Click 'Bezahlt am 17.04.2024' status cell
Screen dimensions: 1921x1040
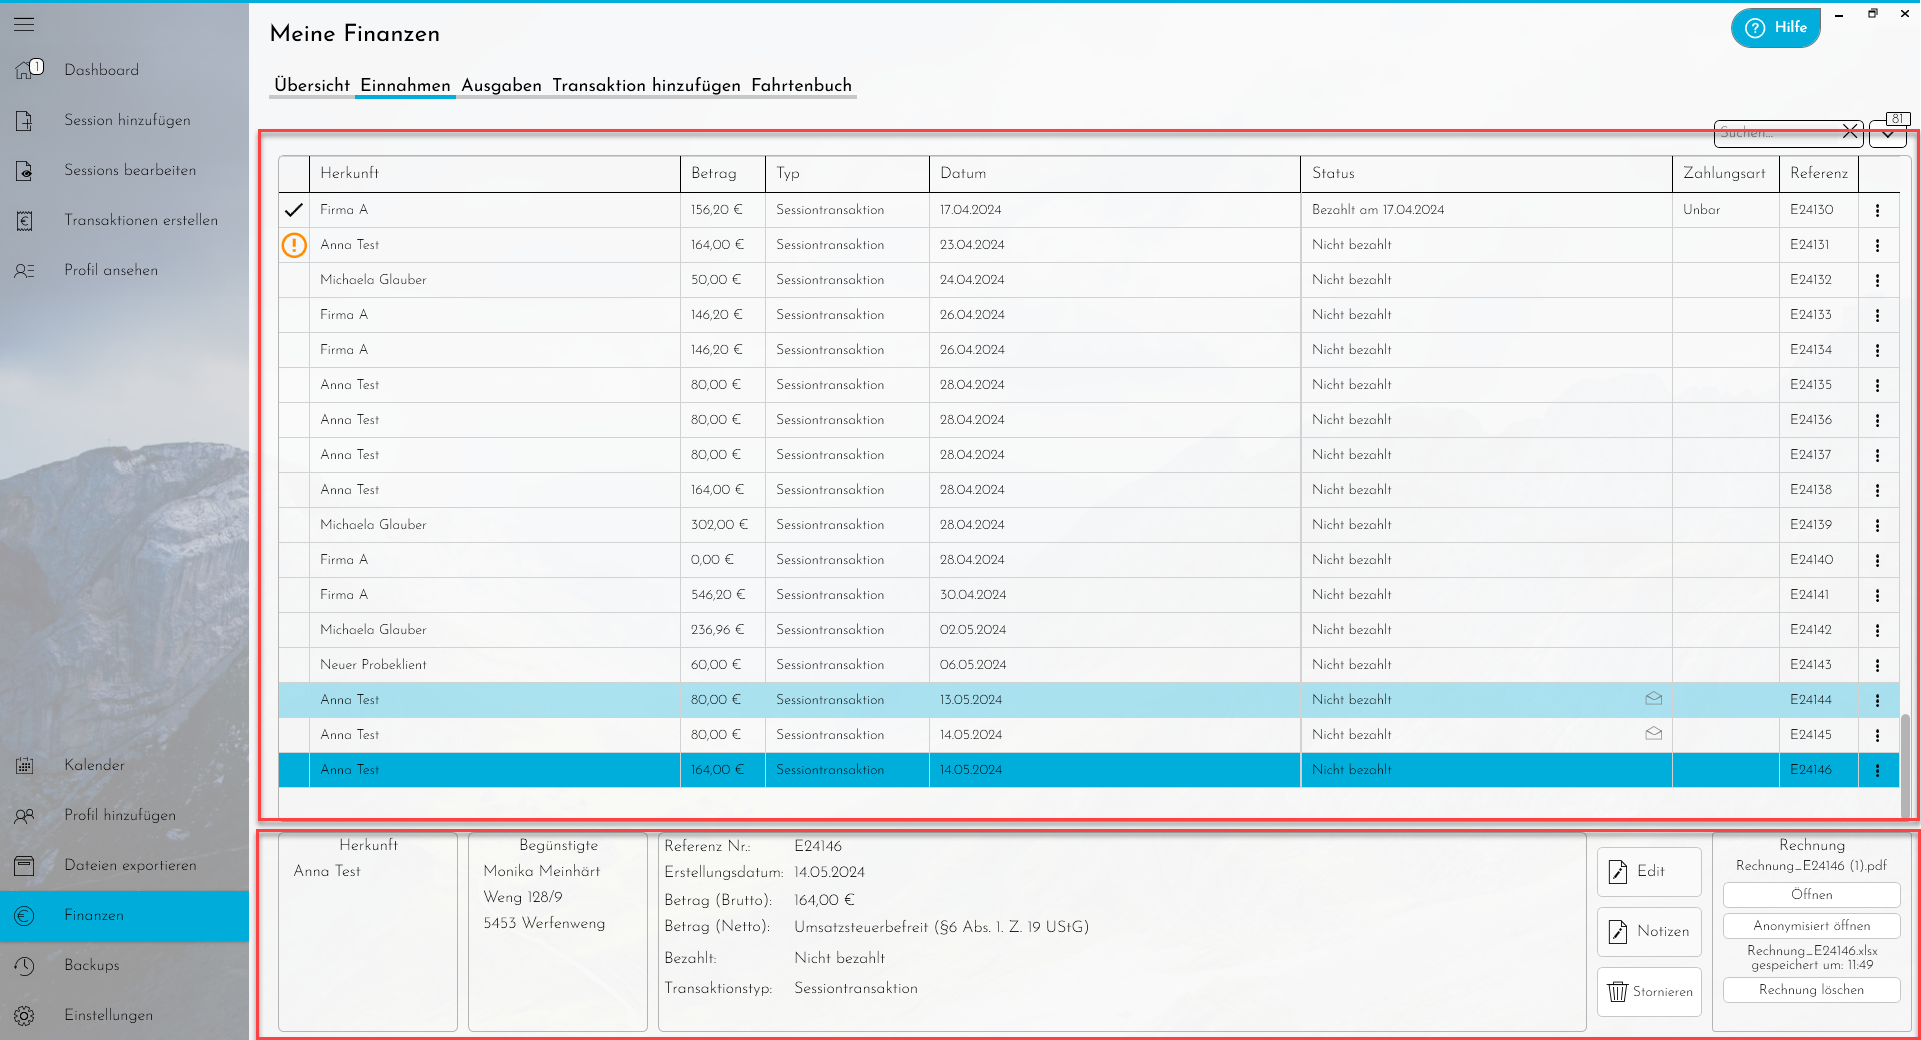tap(1487, 210)
